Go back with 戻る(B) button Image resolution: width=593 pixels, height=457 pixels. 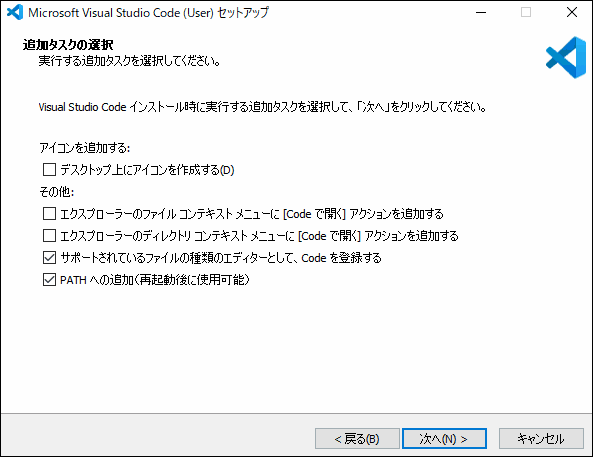(357, 439)
